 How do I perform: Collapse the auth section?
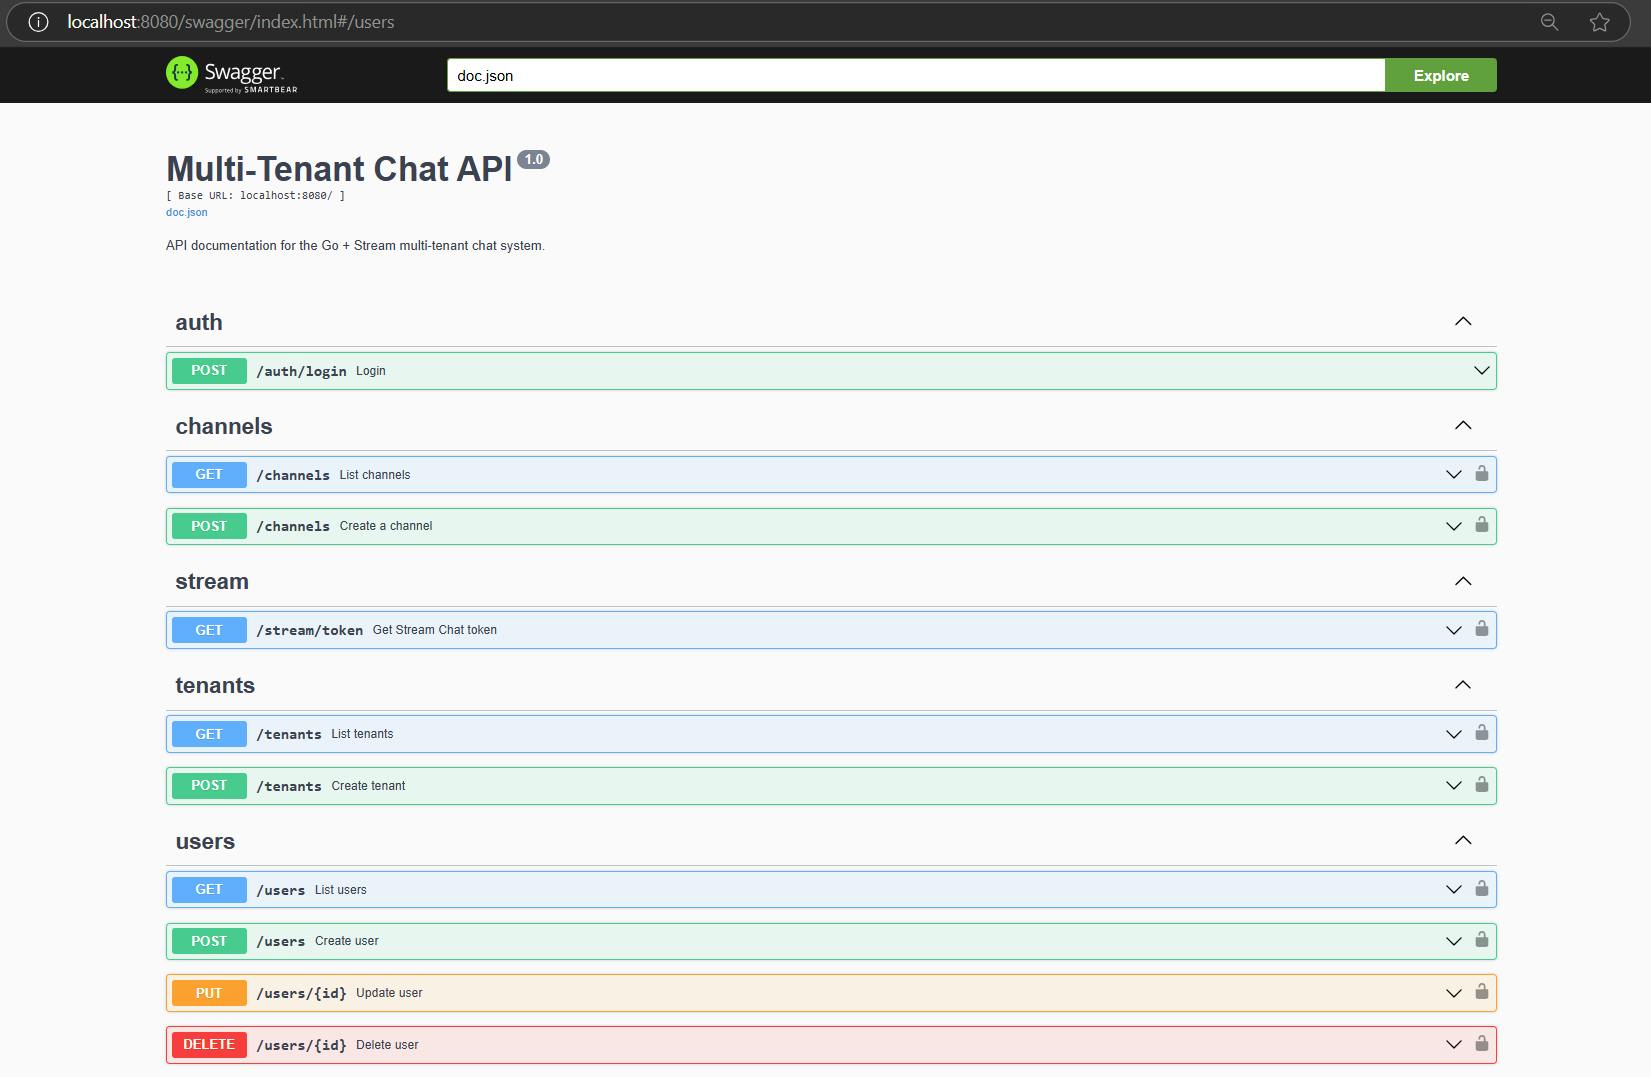1462,322
